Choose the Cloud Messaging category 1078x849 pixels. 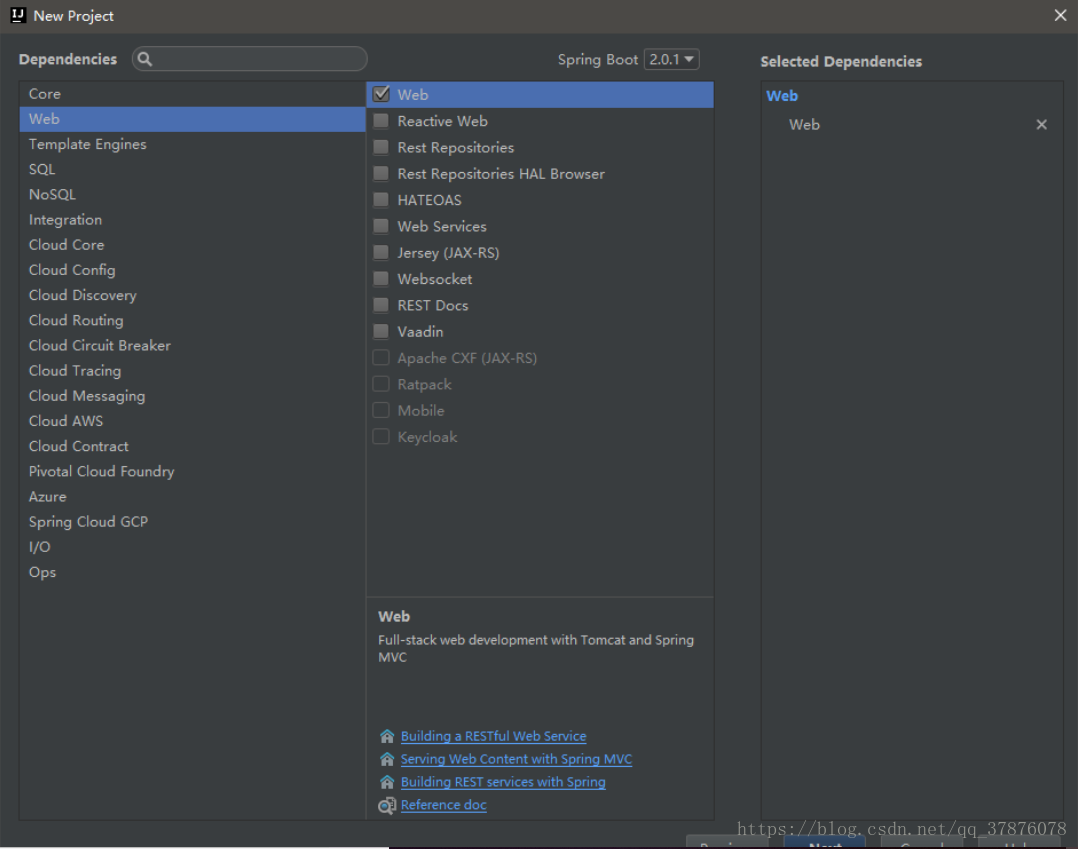192,396
